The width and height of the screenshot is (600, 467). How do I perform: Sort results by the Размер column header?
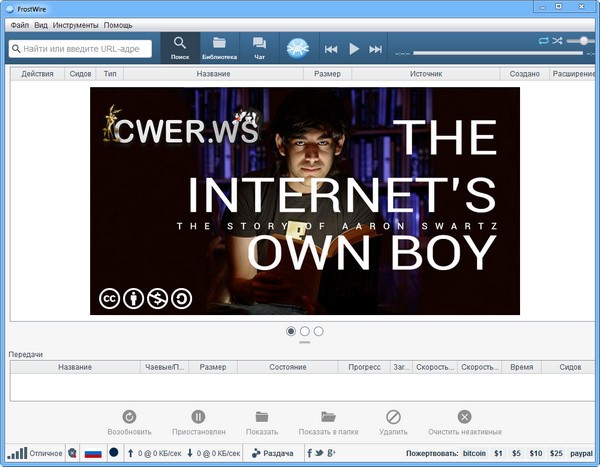coord(327,74)
